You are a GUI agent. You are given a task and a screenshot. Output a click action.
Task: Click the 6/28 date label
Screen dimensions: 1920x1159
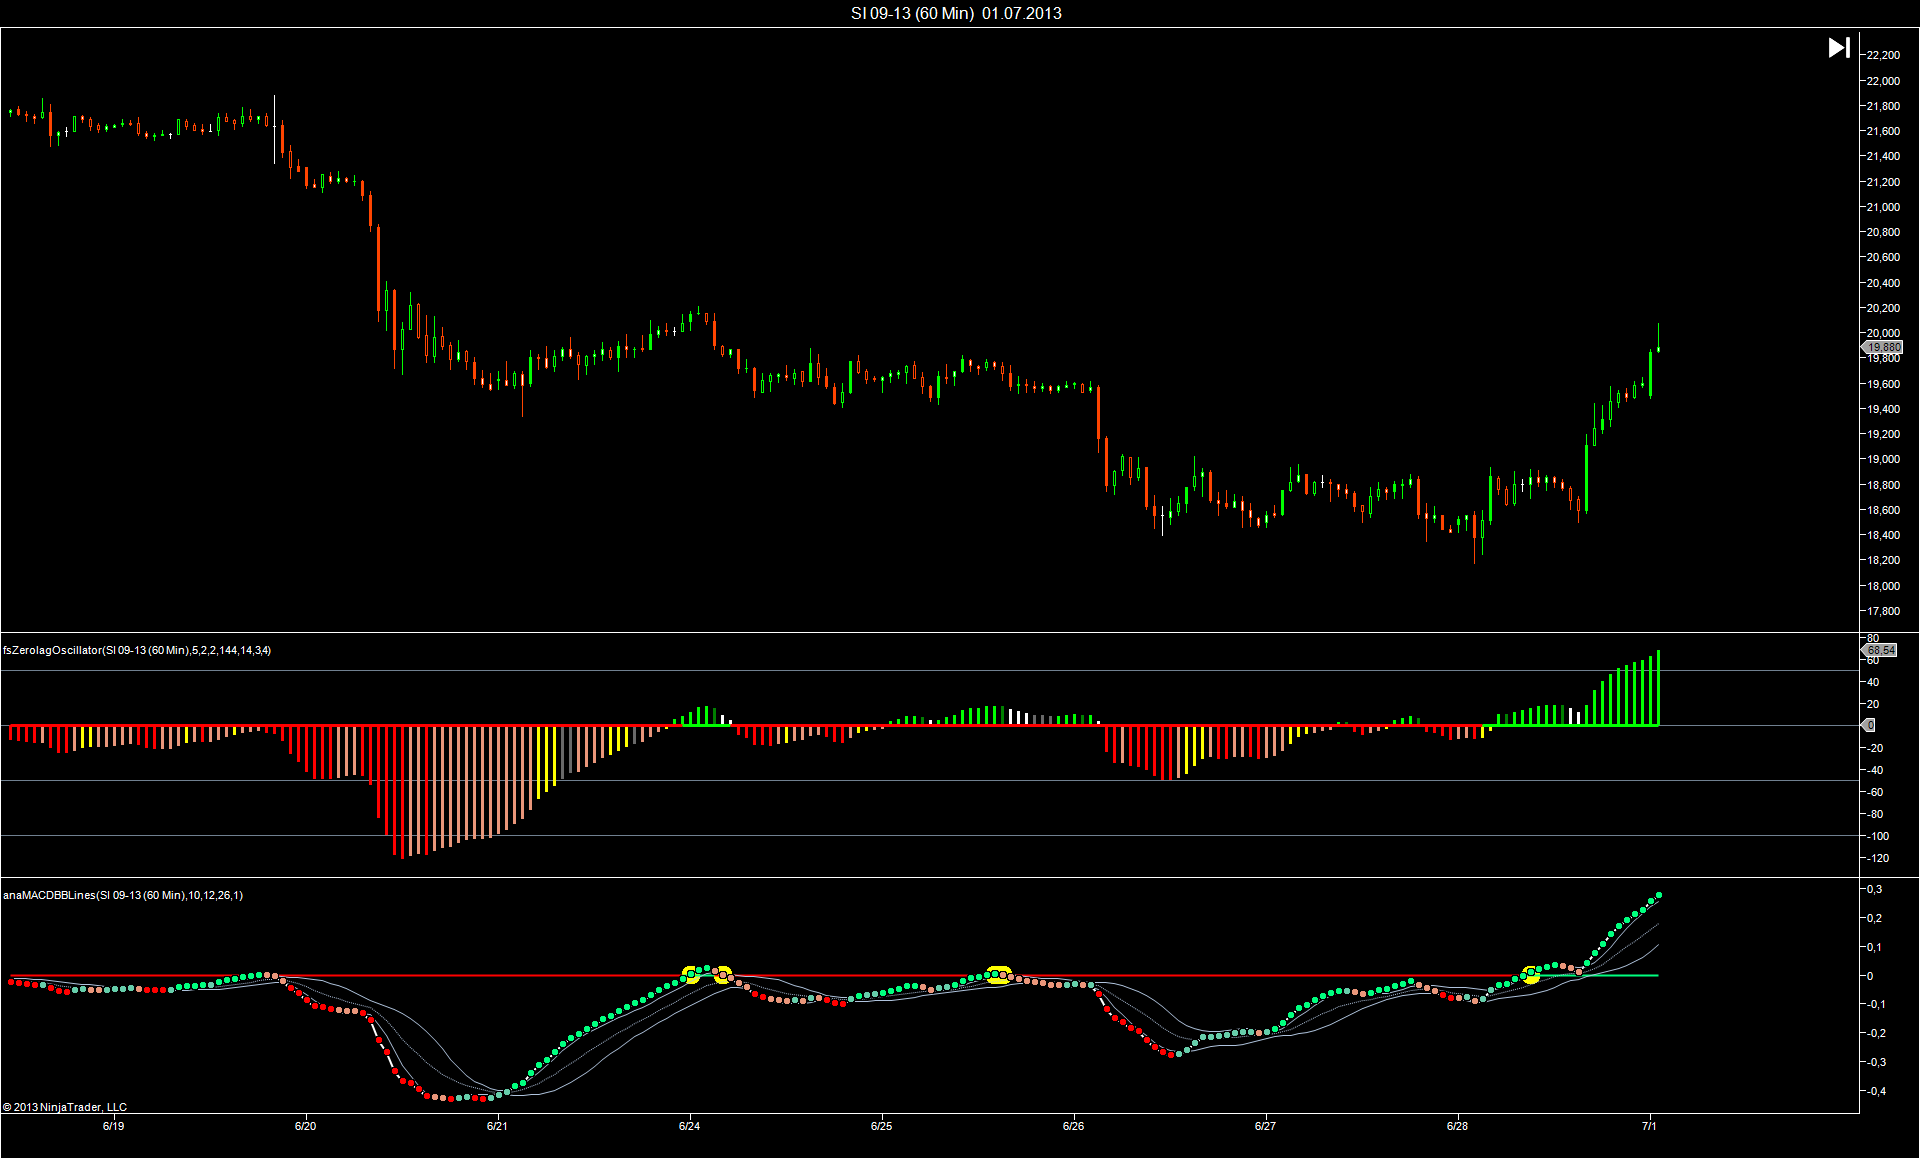coord(1458,1126)
